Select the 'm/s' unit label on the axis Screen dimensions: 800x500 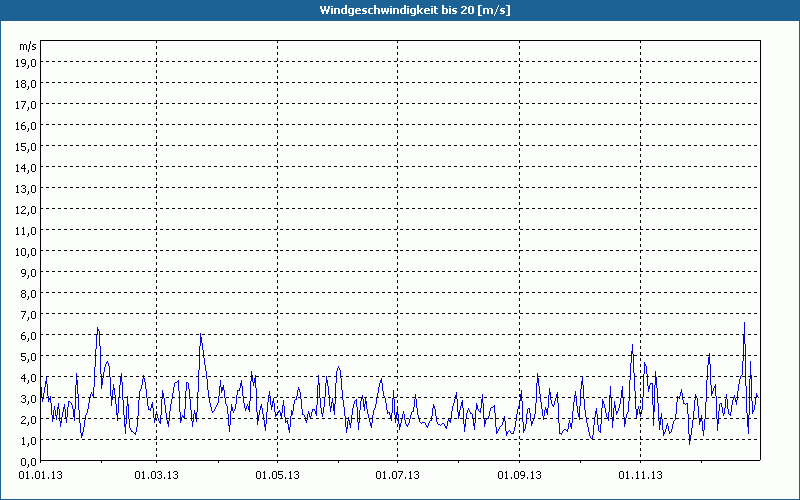click(28, 46)
